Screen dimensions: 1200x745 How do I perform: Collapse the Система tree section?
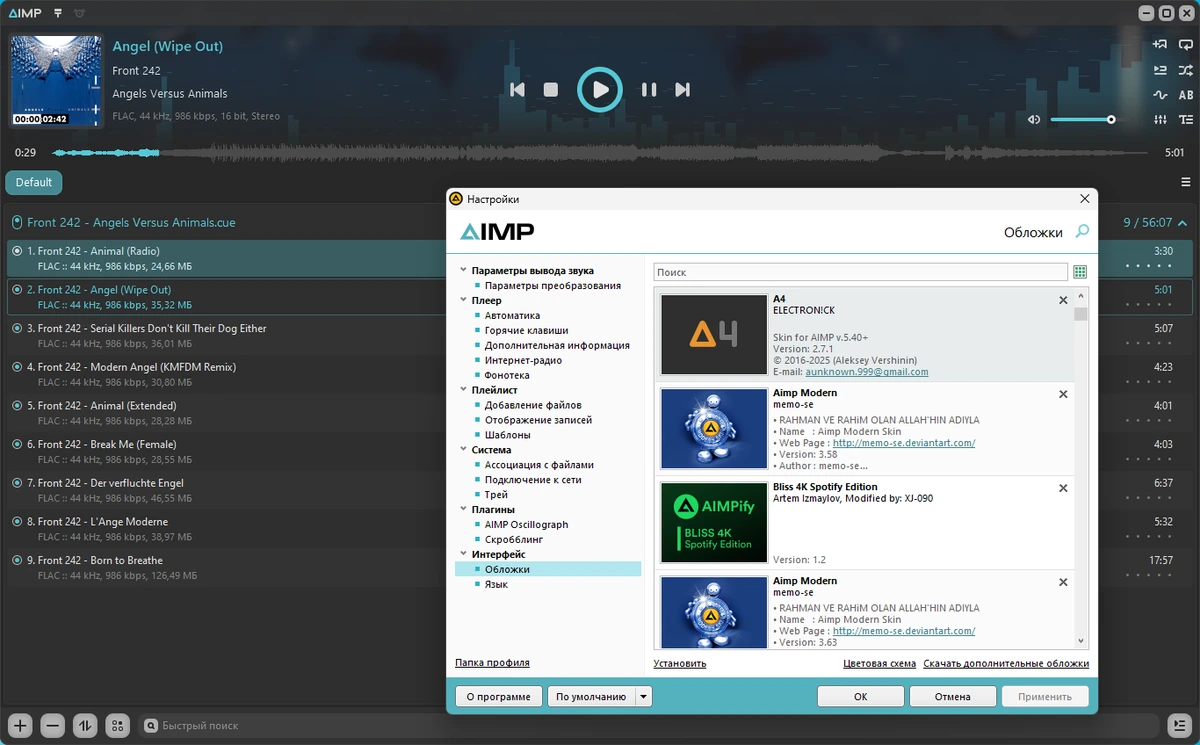(463, 450)
